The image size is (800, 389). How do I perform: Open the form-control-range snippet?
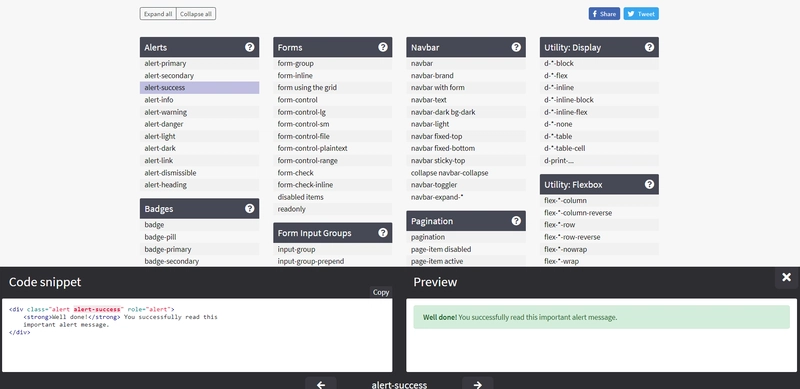tap(333, 160)
